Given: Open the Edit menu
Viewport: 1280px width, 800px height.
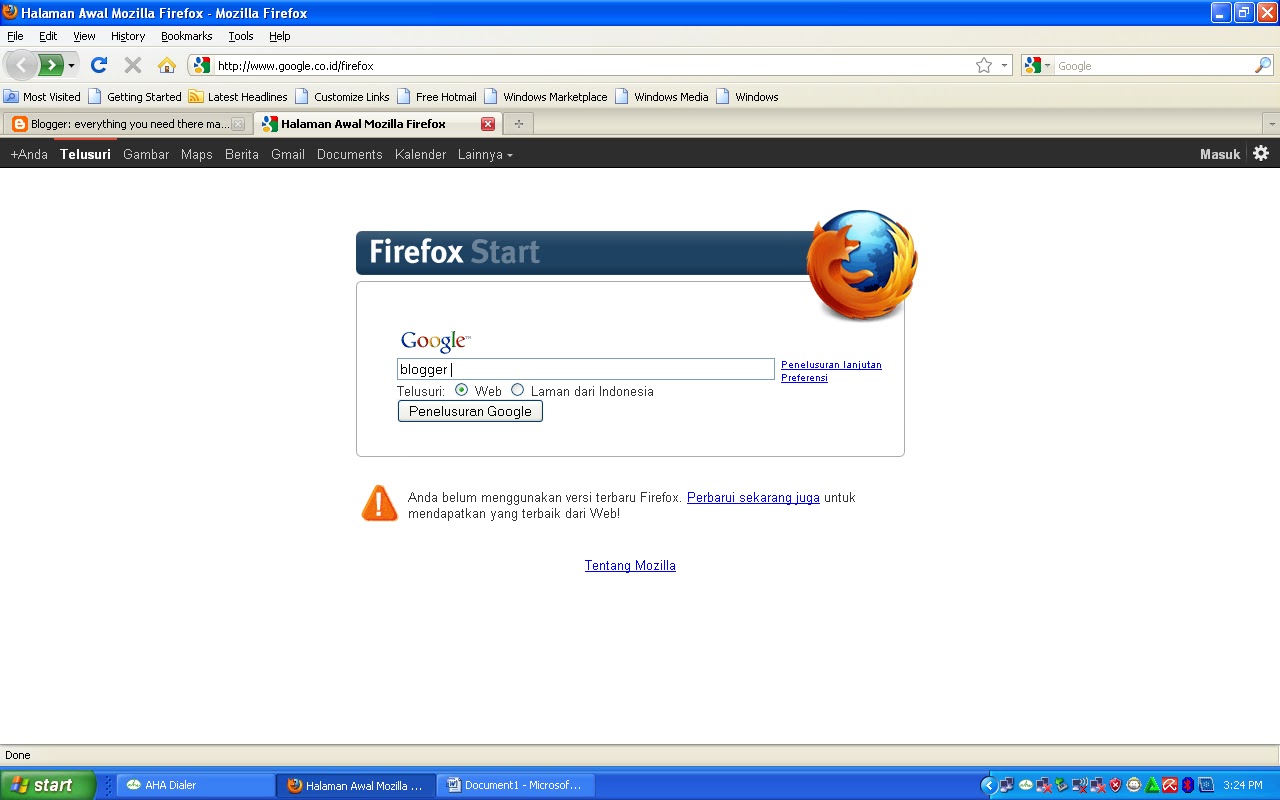Looking at the screenshot, I should 48,36.
